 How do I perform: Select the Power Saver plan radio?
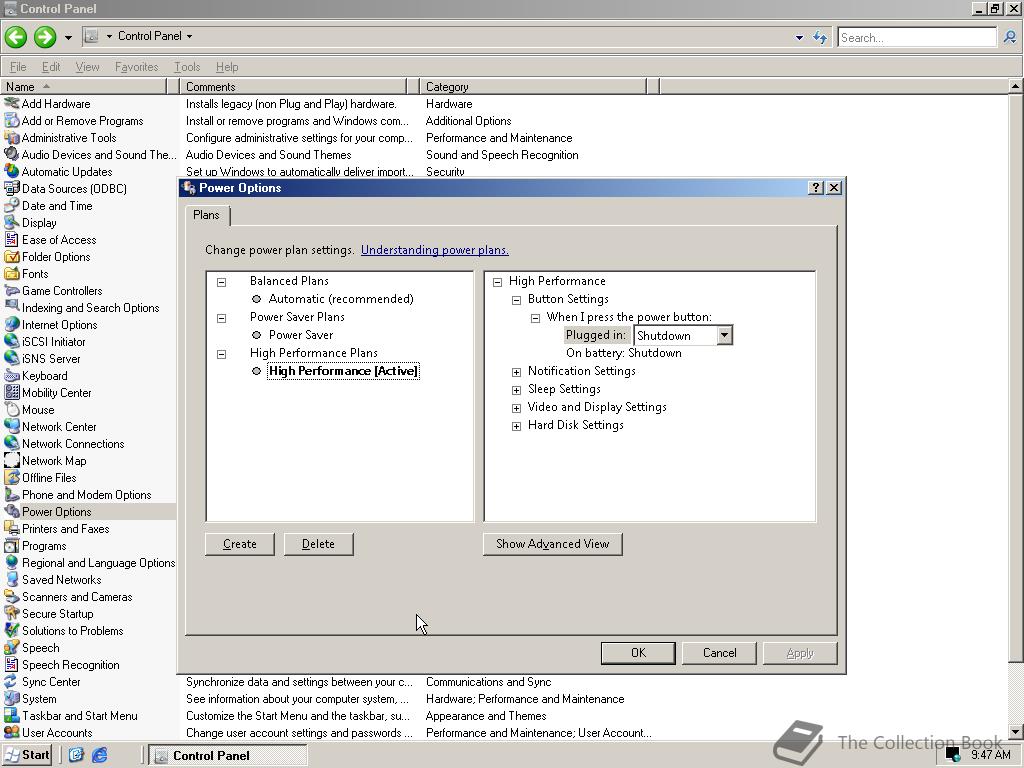tap(257, 335)
